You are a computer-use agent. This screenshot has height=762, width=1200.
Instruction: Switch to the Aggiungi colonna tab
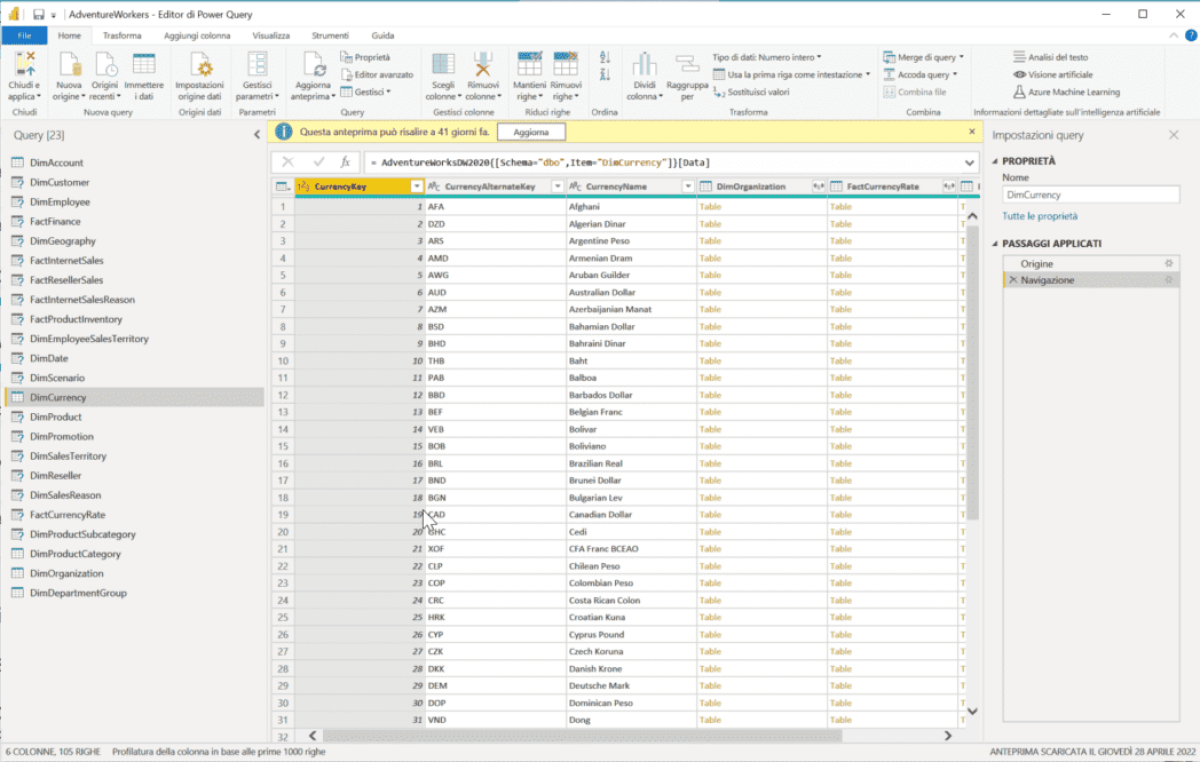click(x=195, y=36)
